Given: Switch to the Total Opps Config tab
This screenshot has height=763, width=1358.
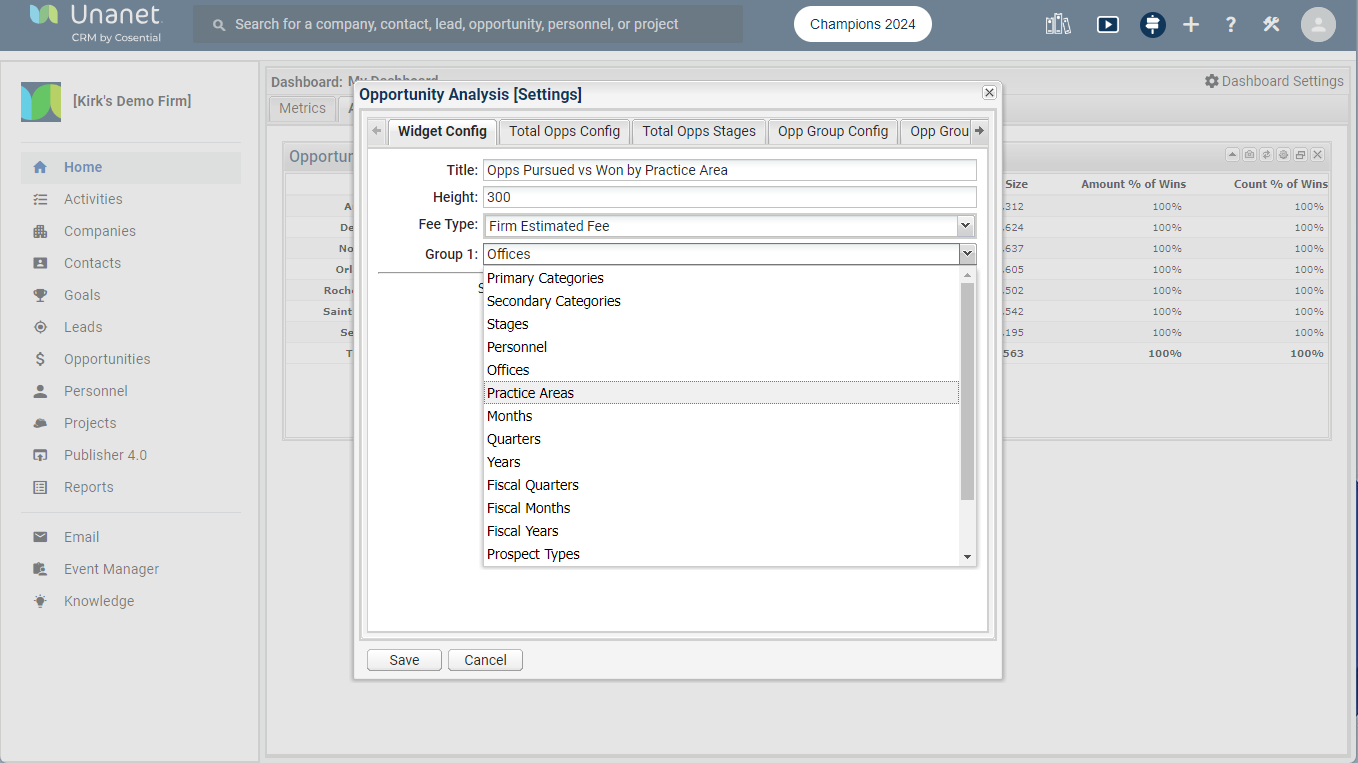Looking at the screenshot, I should pyautogui.click(x=564, y=131).
